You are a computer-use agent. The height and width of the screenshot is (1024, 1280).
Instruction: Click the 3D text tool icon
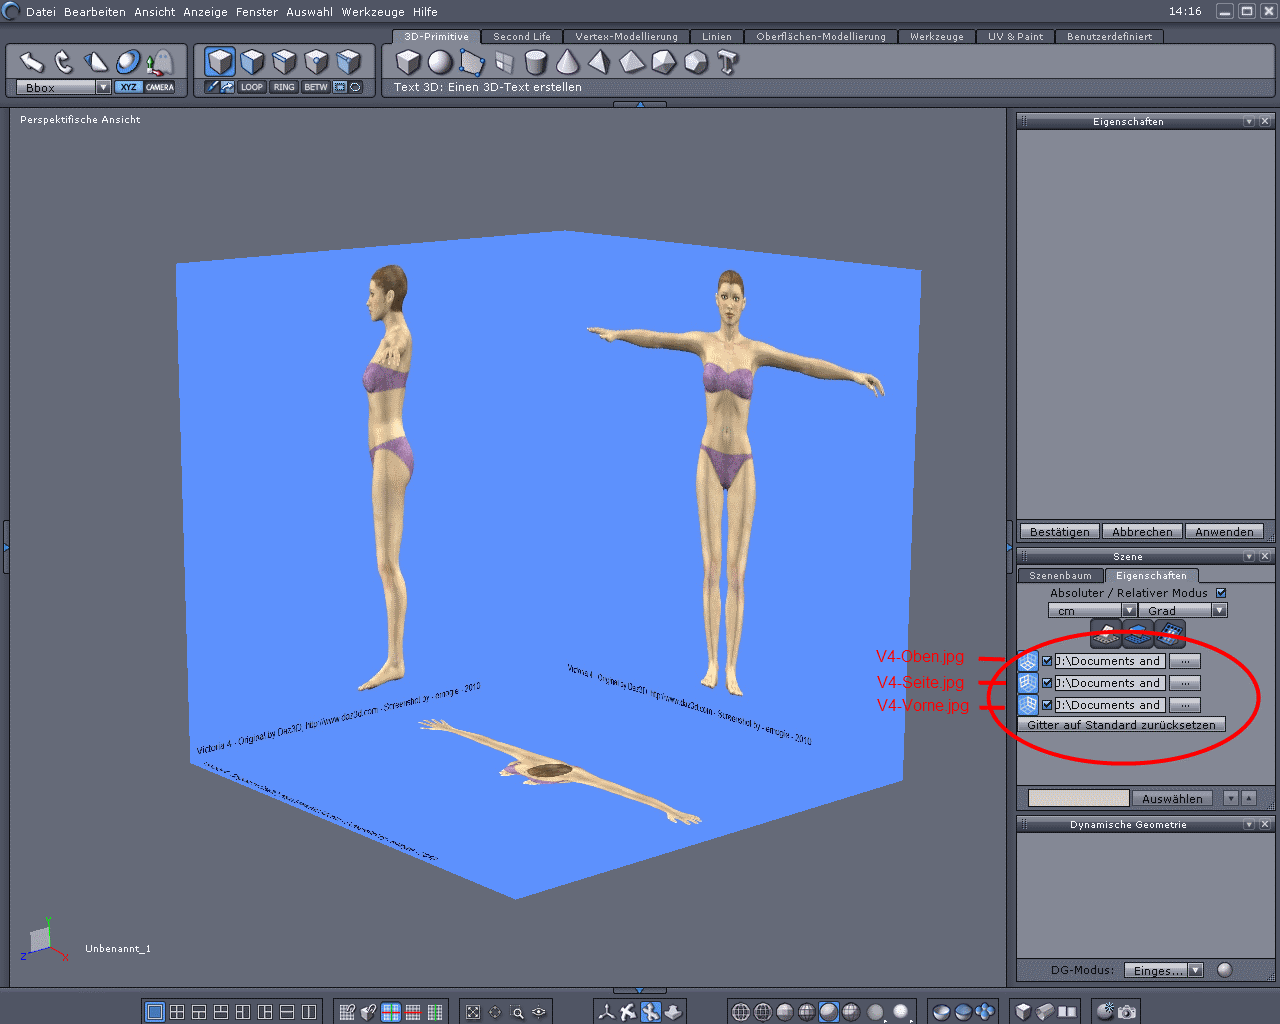728,62
